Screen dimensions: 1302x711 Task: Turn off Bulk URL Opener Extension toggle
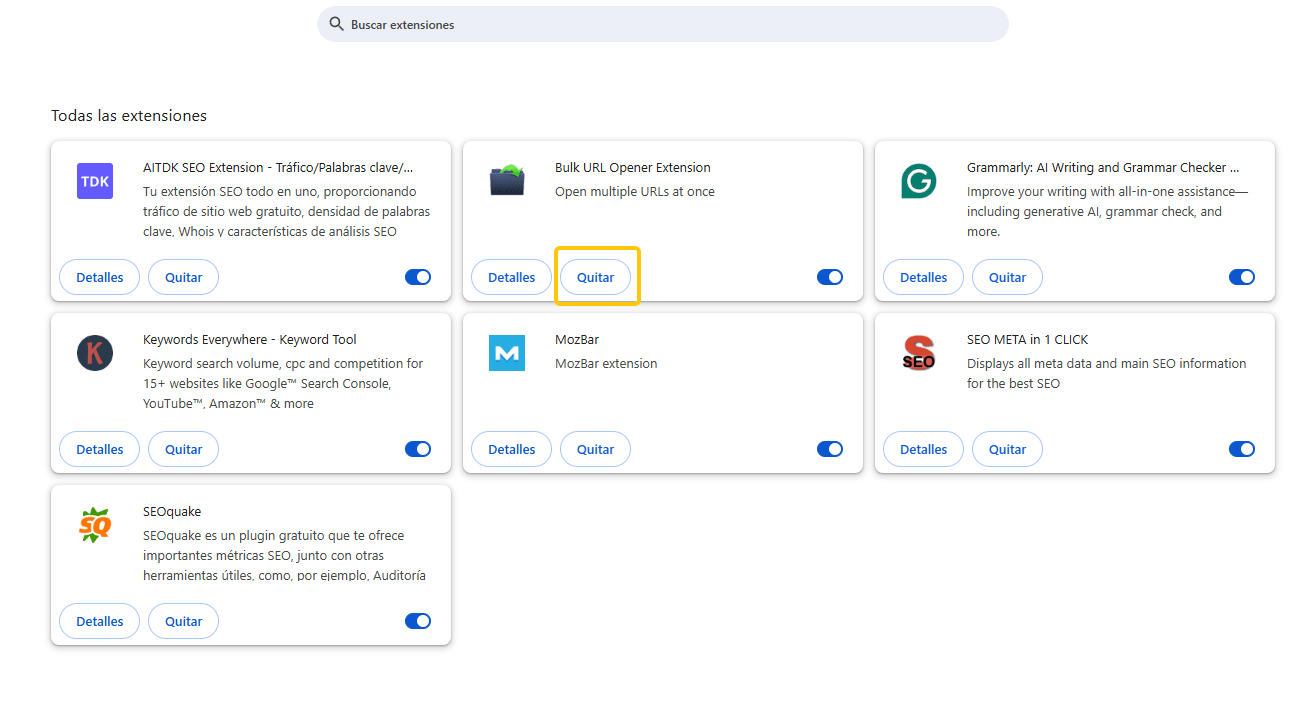point(830,277)
